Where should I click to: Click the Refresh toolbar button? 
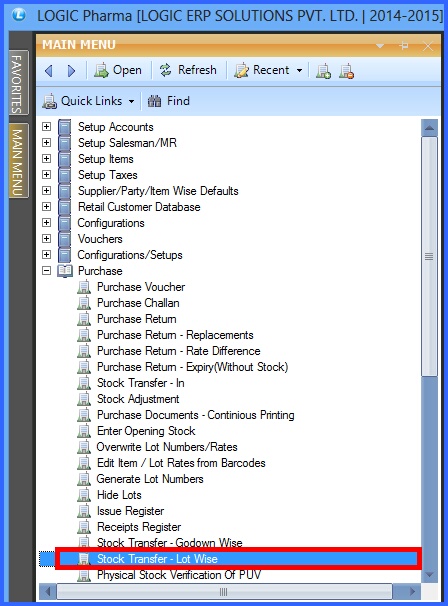coord(188,70)
